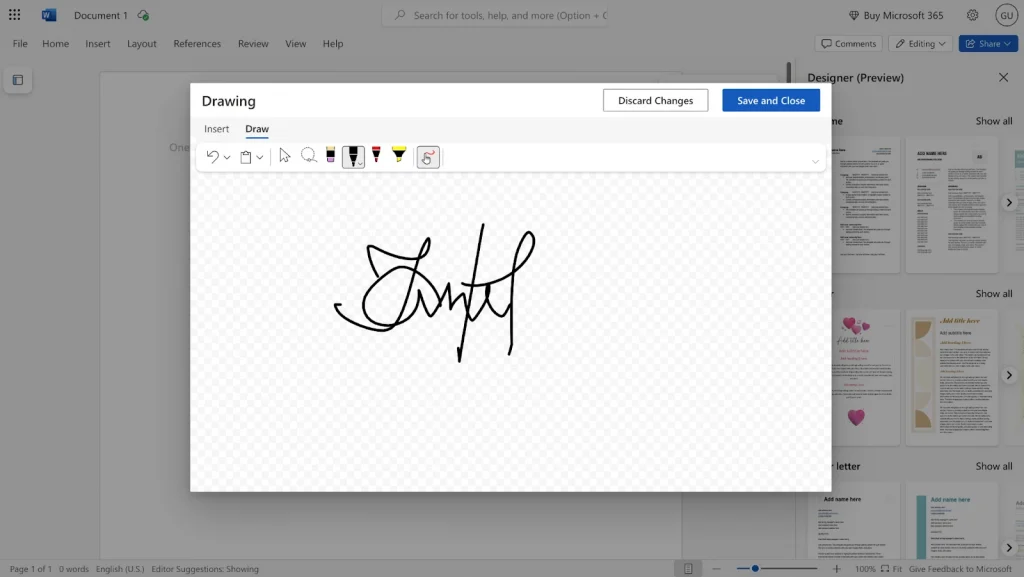The image size is (1024, 577).
Task: Click the clipboard paste icon
Action: [x=246, y=157]
